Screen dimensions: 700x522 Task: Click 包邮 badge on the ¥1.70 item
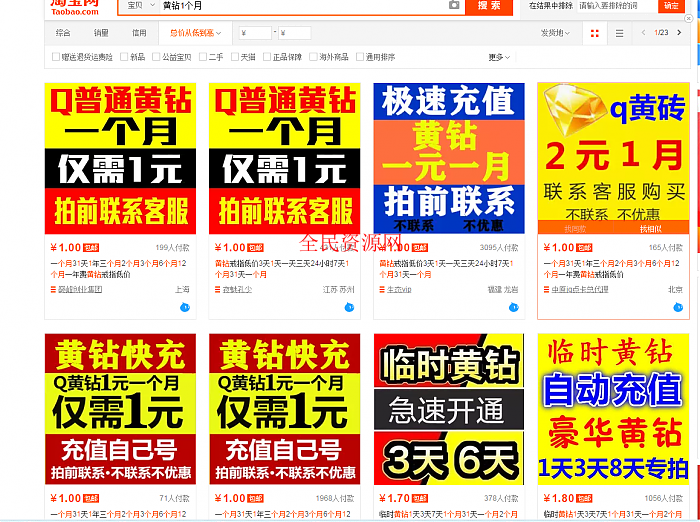420,498
